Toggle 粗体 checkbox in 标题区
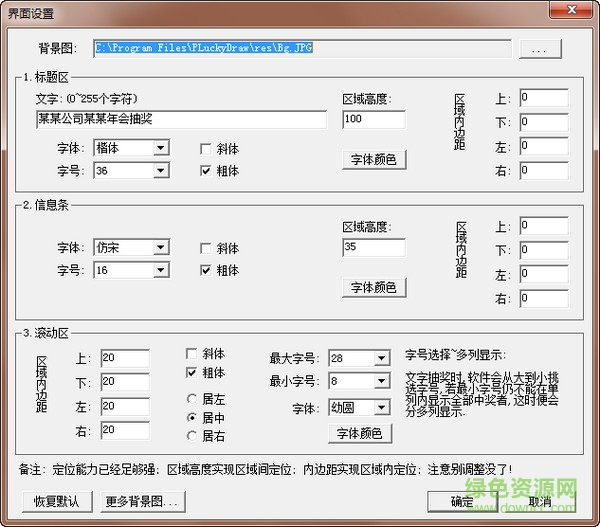This screenshot has height=527, width=600. pyautogui.click(x=206, y=171)
